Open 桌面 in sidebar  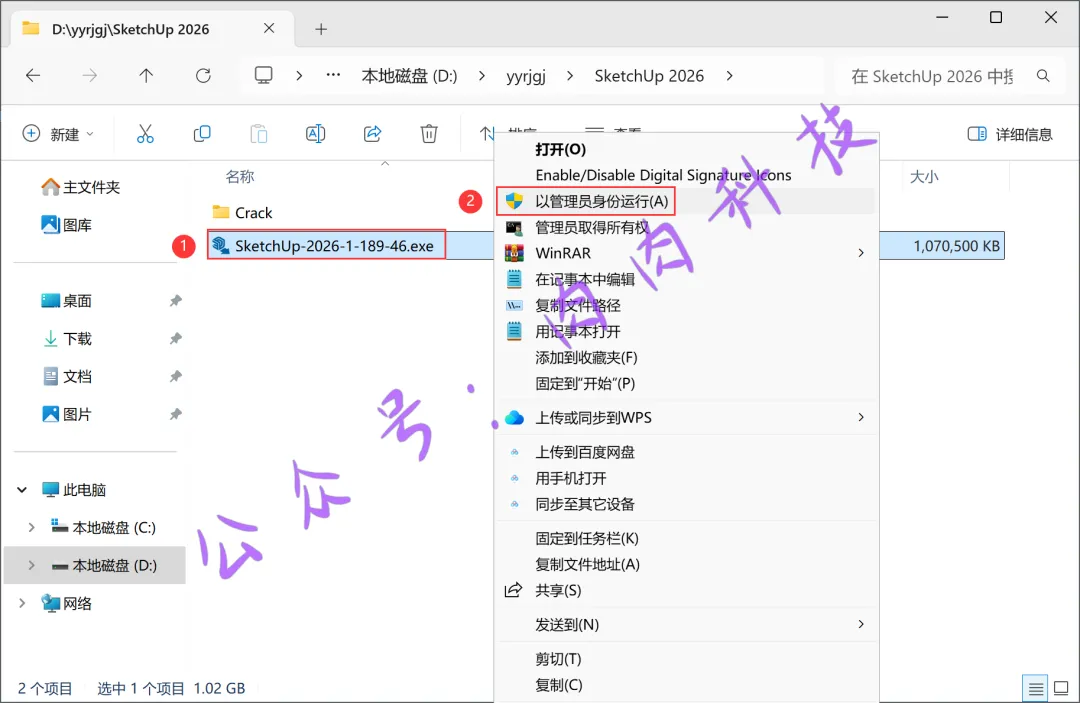click(67, 301)
